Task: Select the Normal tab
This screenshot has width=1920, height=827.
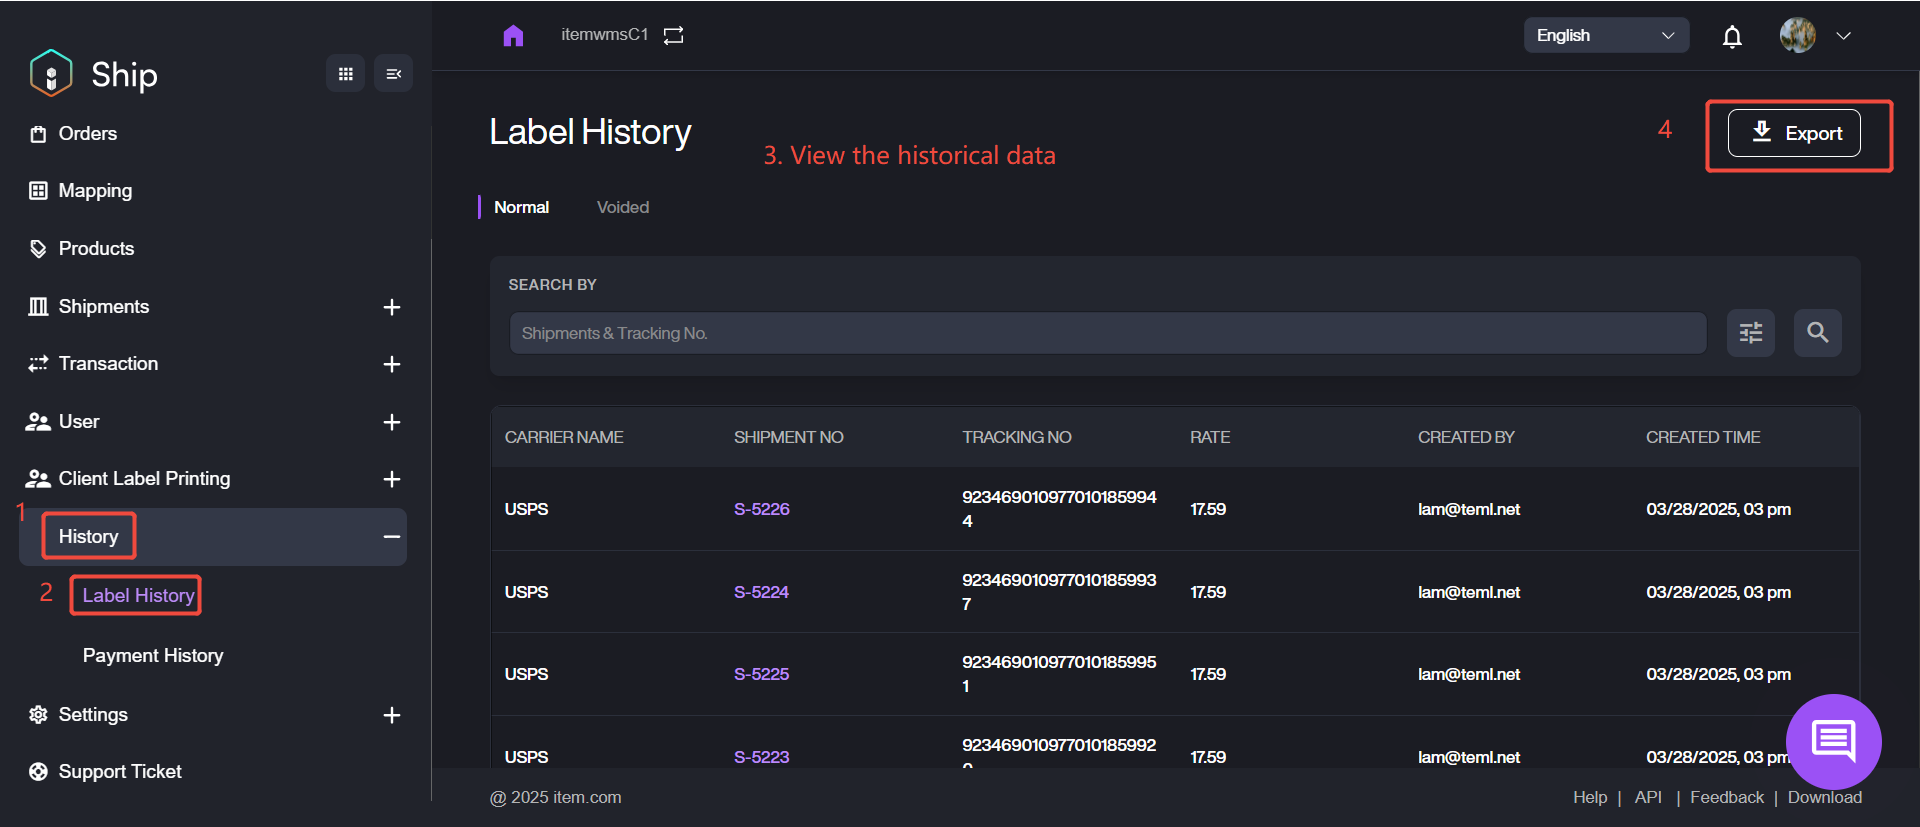Action: 521,207
